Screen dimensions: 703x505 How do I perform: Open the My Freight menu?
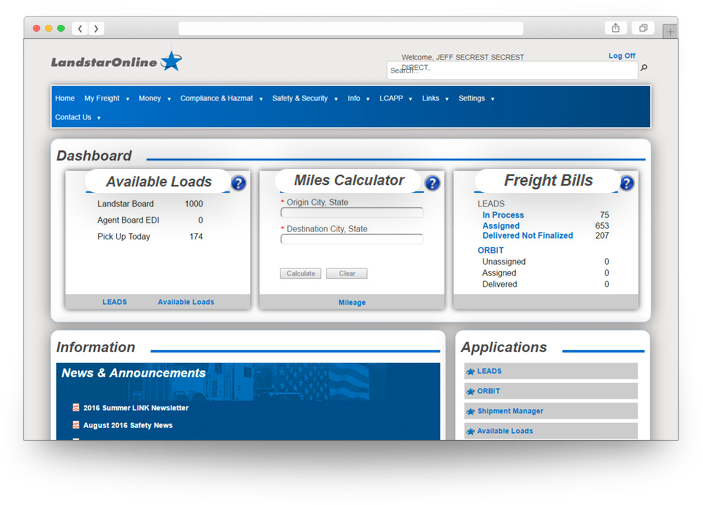(x=102, y=98)
